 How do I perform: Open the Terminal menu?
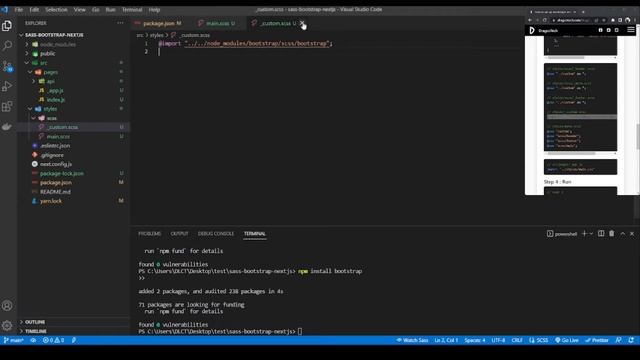click(x=132, y=9)
